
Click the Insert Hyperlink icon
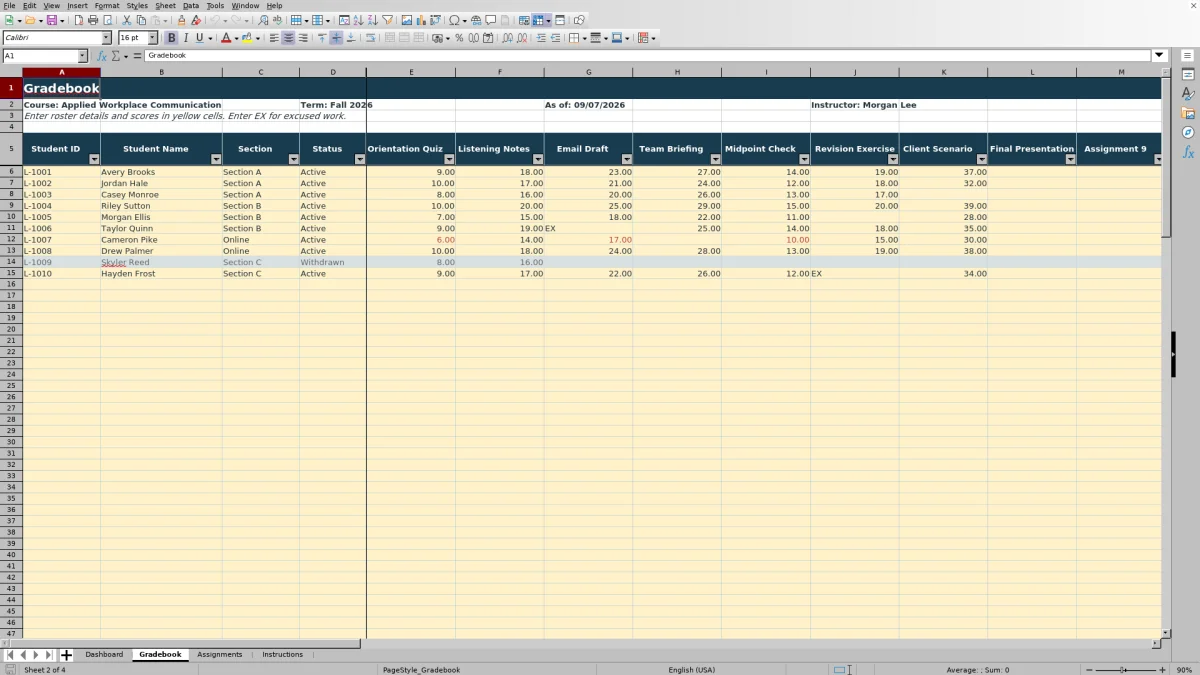pos(476,20)
